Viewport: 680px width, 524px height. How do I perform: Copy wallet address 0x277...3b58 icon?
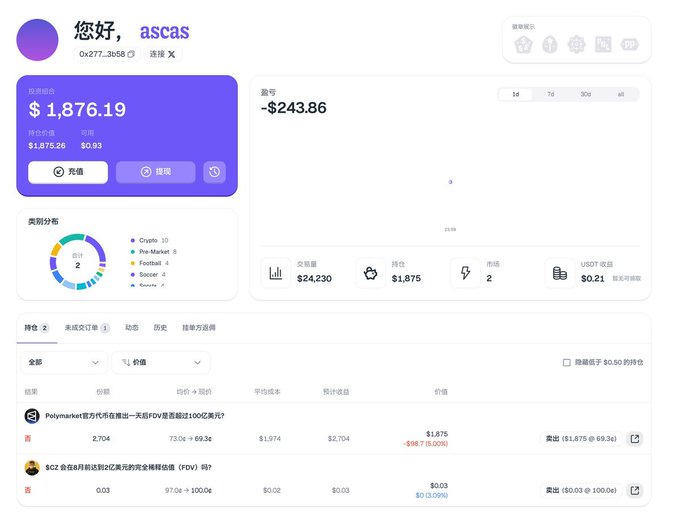(131, 54)
